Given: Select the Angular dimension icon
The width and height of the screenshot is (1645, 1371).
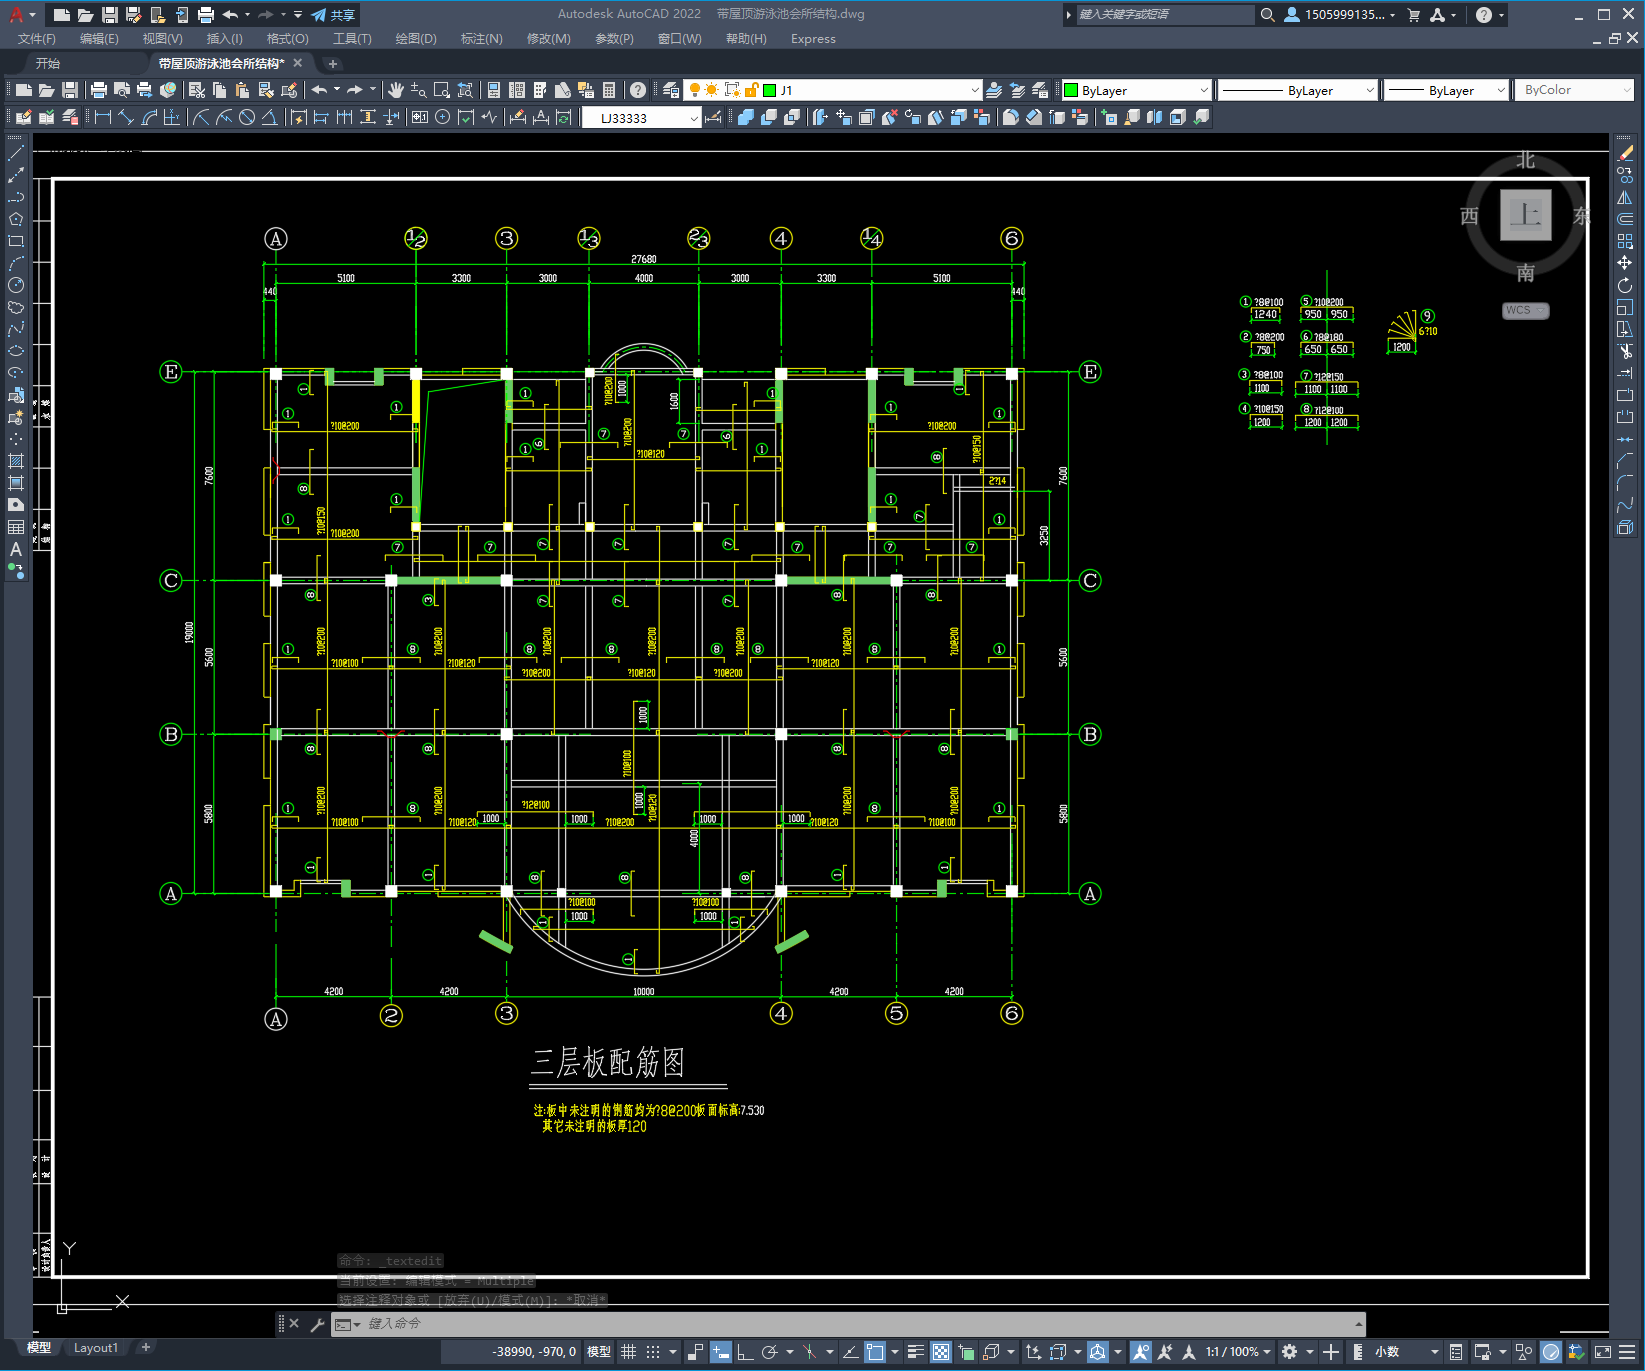Looking at the screenshot, I should point(270,117).
